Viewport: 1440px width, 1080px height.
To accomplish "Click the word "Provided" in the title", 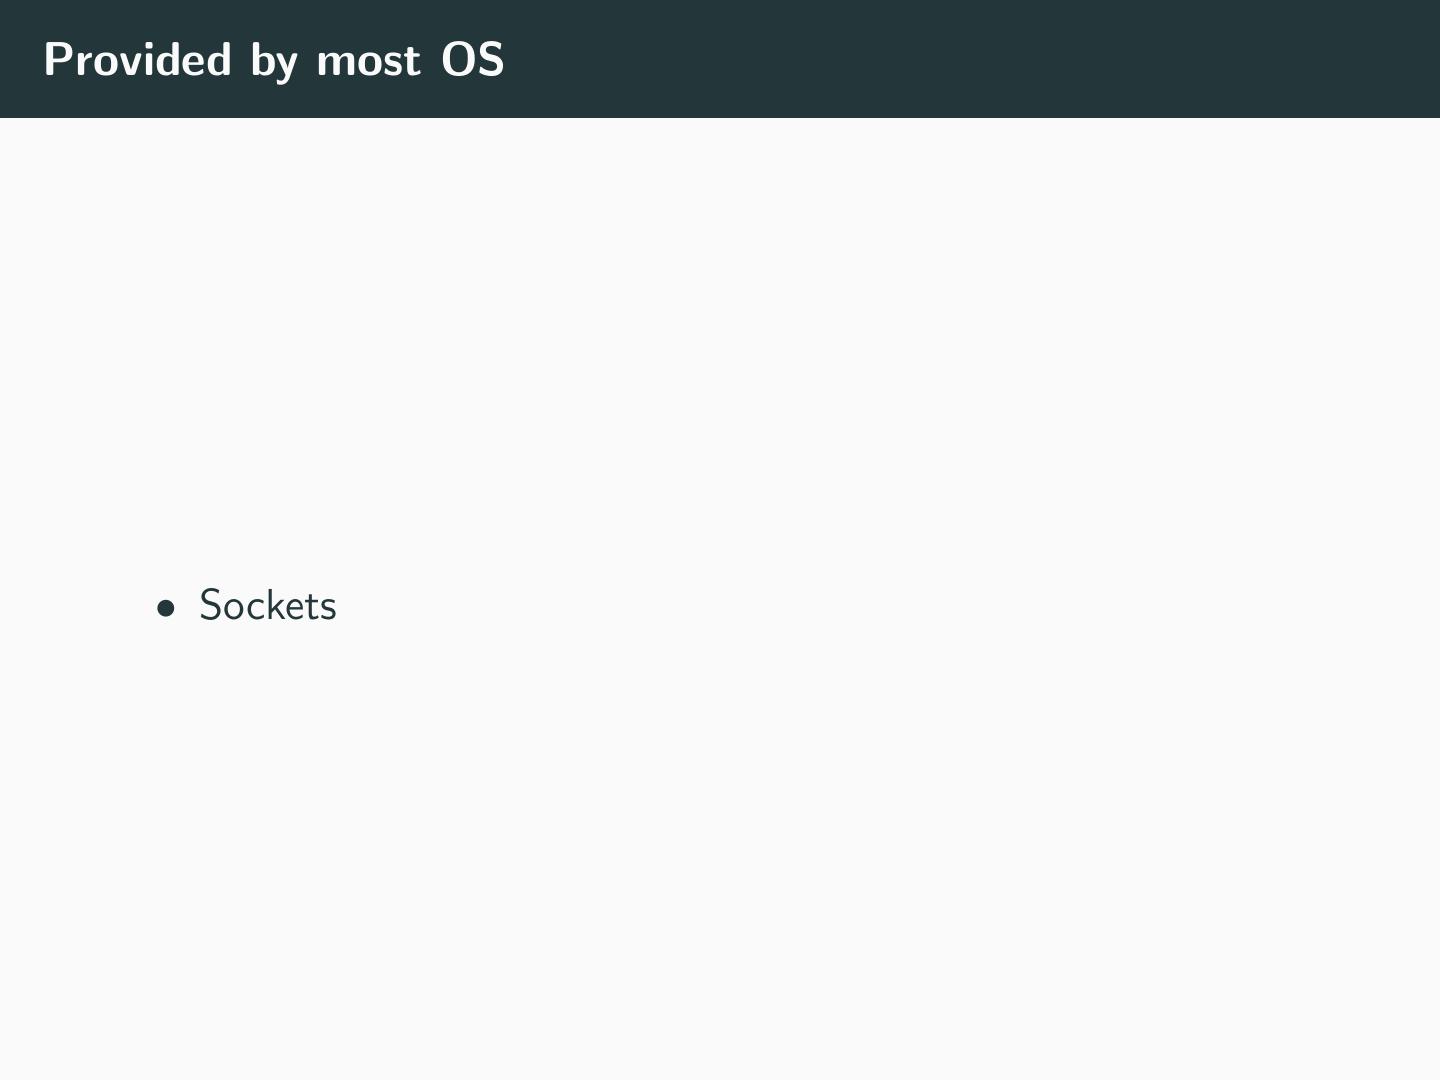I will [138, 60].
